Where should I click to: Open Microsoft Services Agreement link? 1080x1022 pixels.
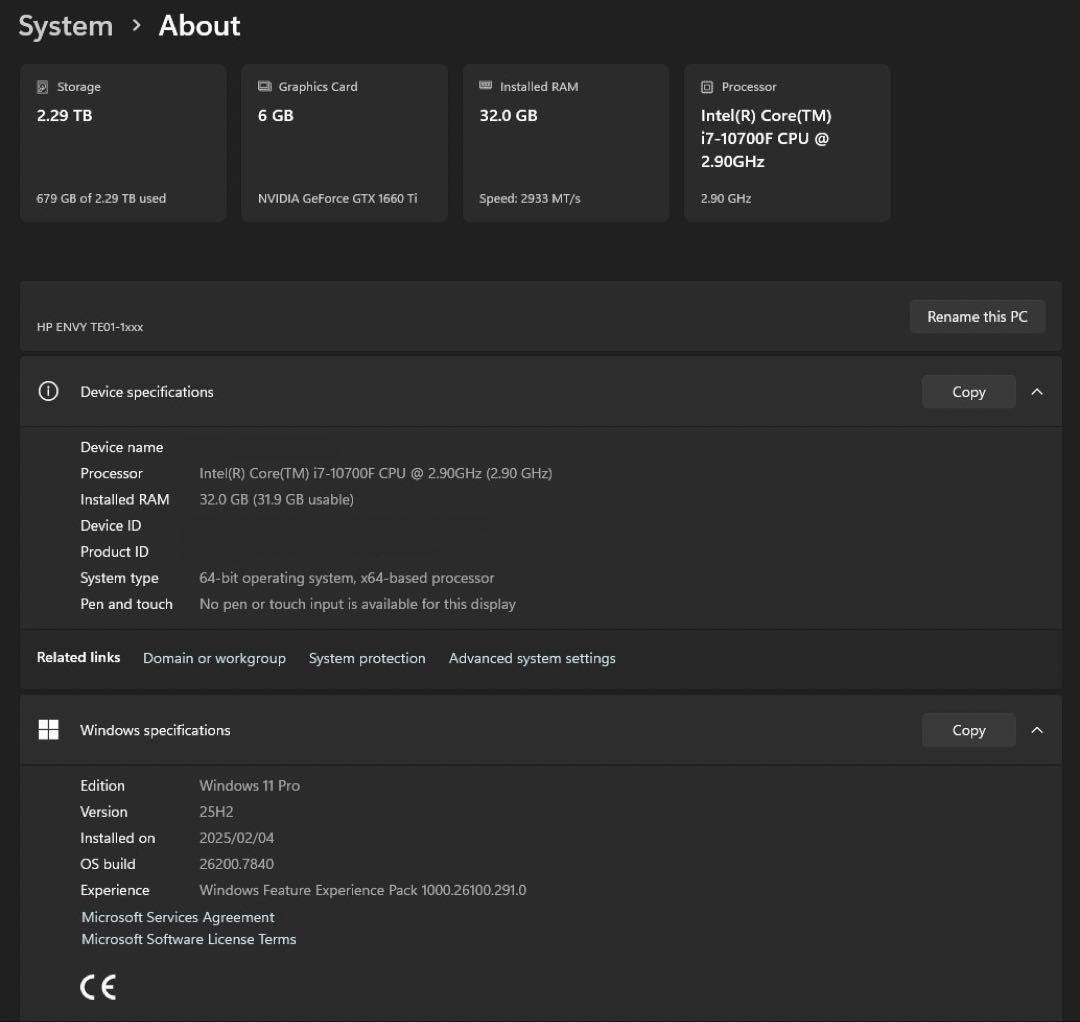pos(178,917)
